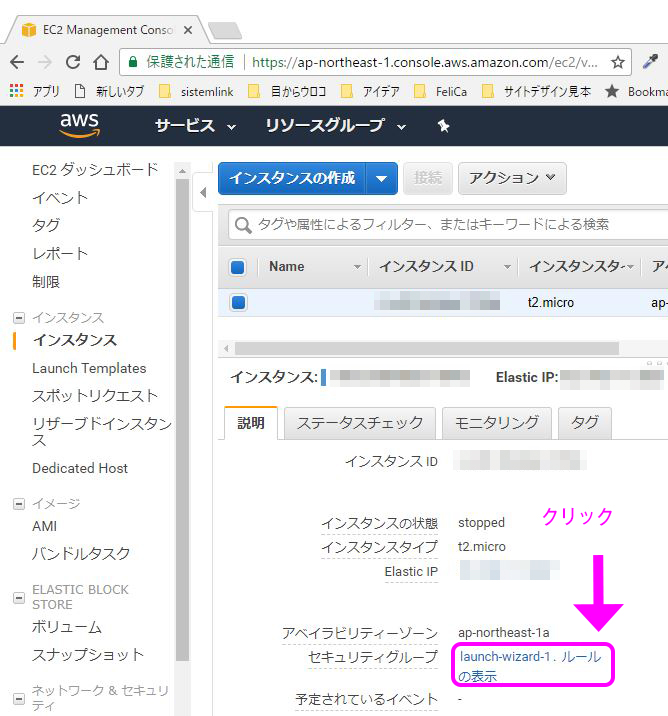
Task: Open the アイデア bookmark folder
Action: [371, 91]
